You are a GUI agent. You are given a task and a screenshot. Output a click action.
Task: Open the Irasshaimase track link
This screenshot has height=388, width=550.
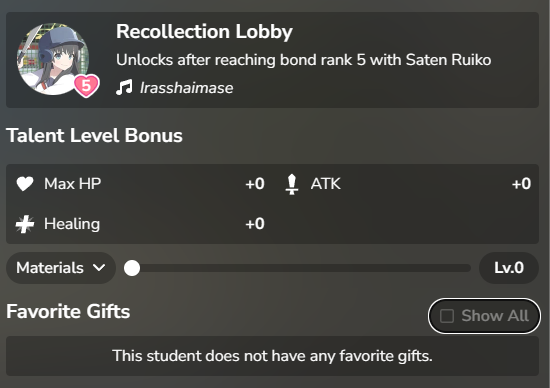pyautogui.click(x=186, y=88)
